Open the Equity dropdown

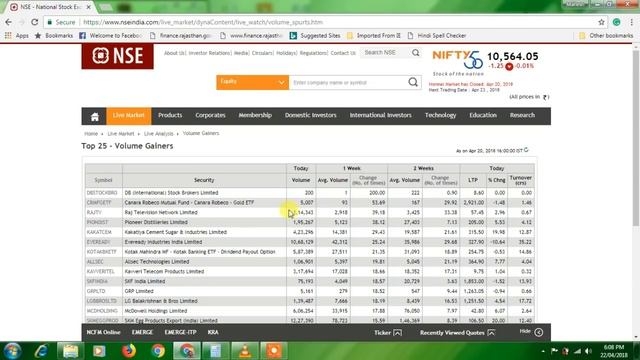pyautogui.click(x=252, y=82)
